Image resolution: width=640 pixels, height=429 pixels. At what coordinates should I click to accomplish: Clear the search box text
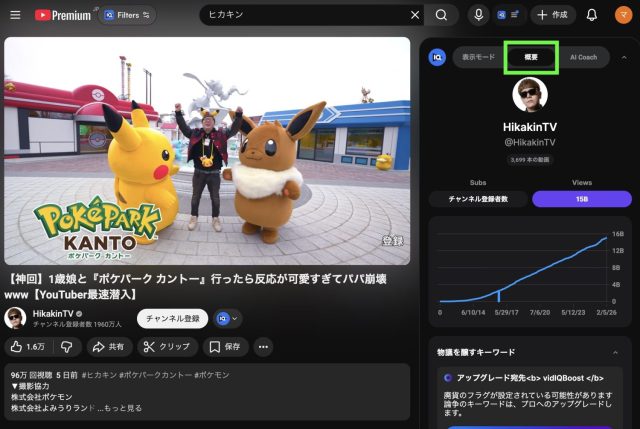(415, 15)
